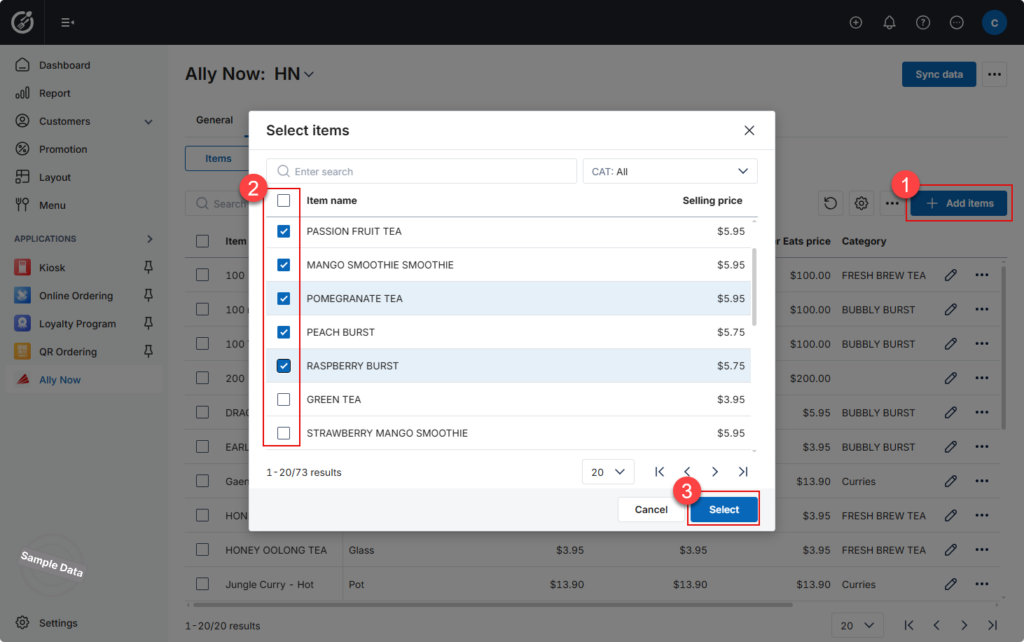
Task: Open table settings gear icon
Action: click(x=861, y=204)
